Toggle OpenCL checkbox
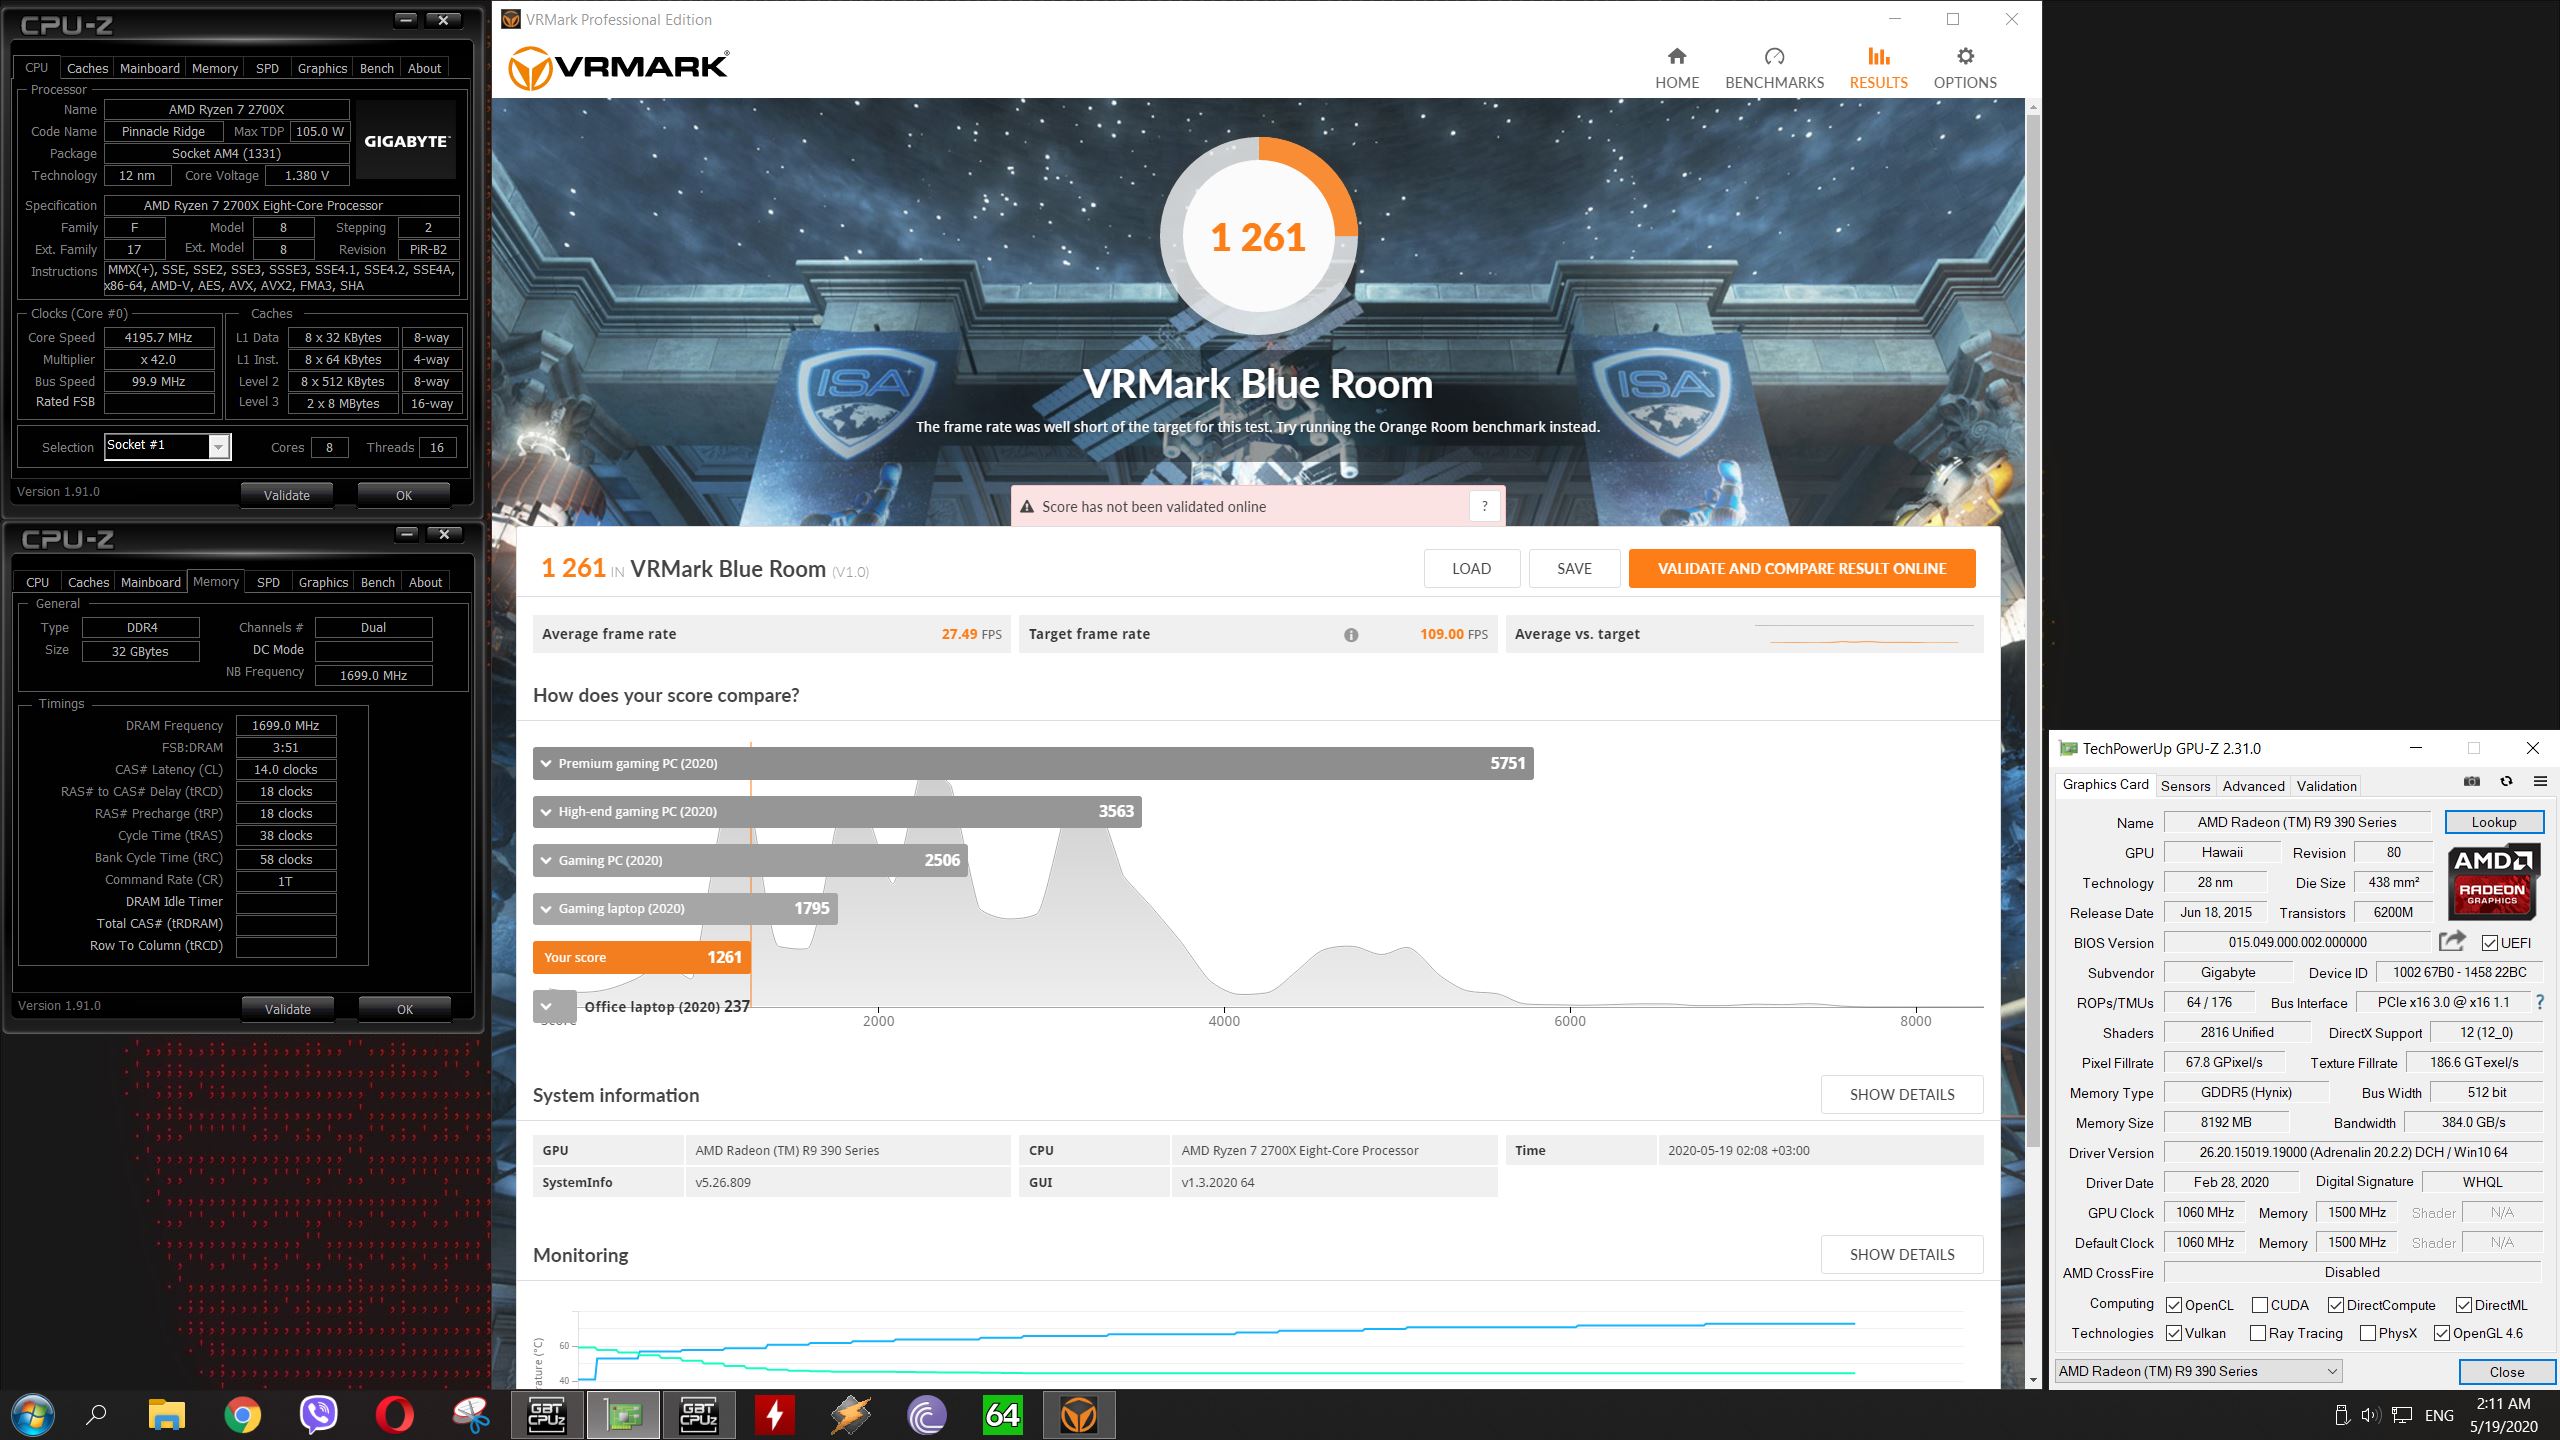 [x=2174, y=1305]
